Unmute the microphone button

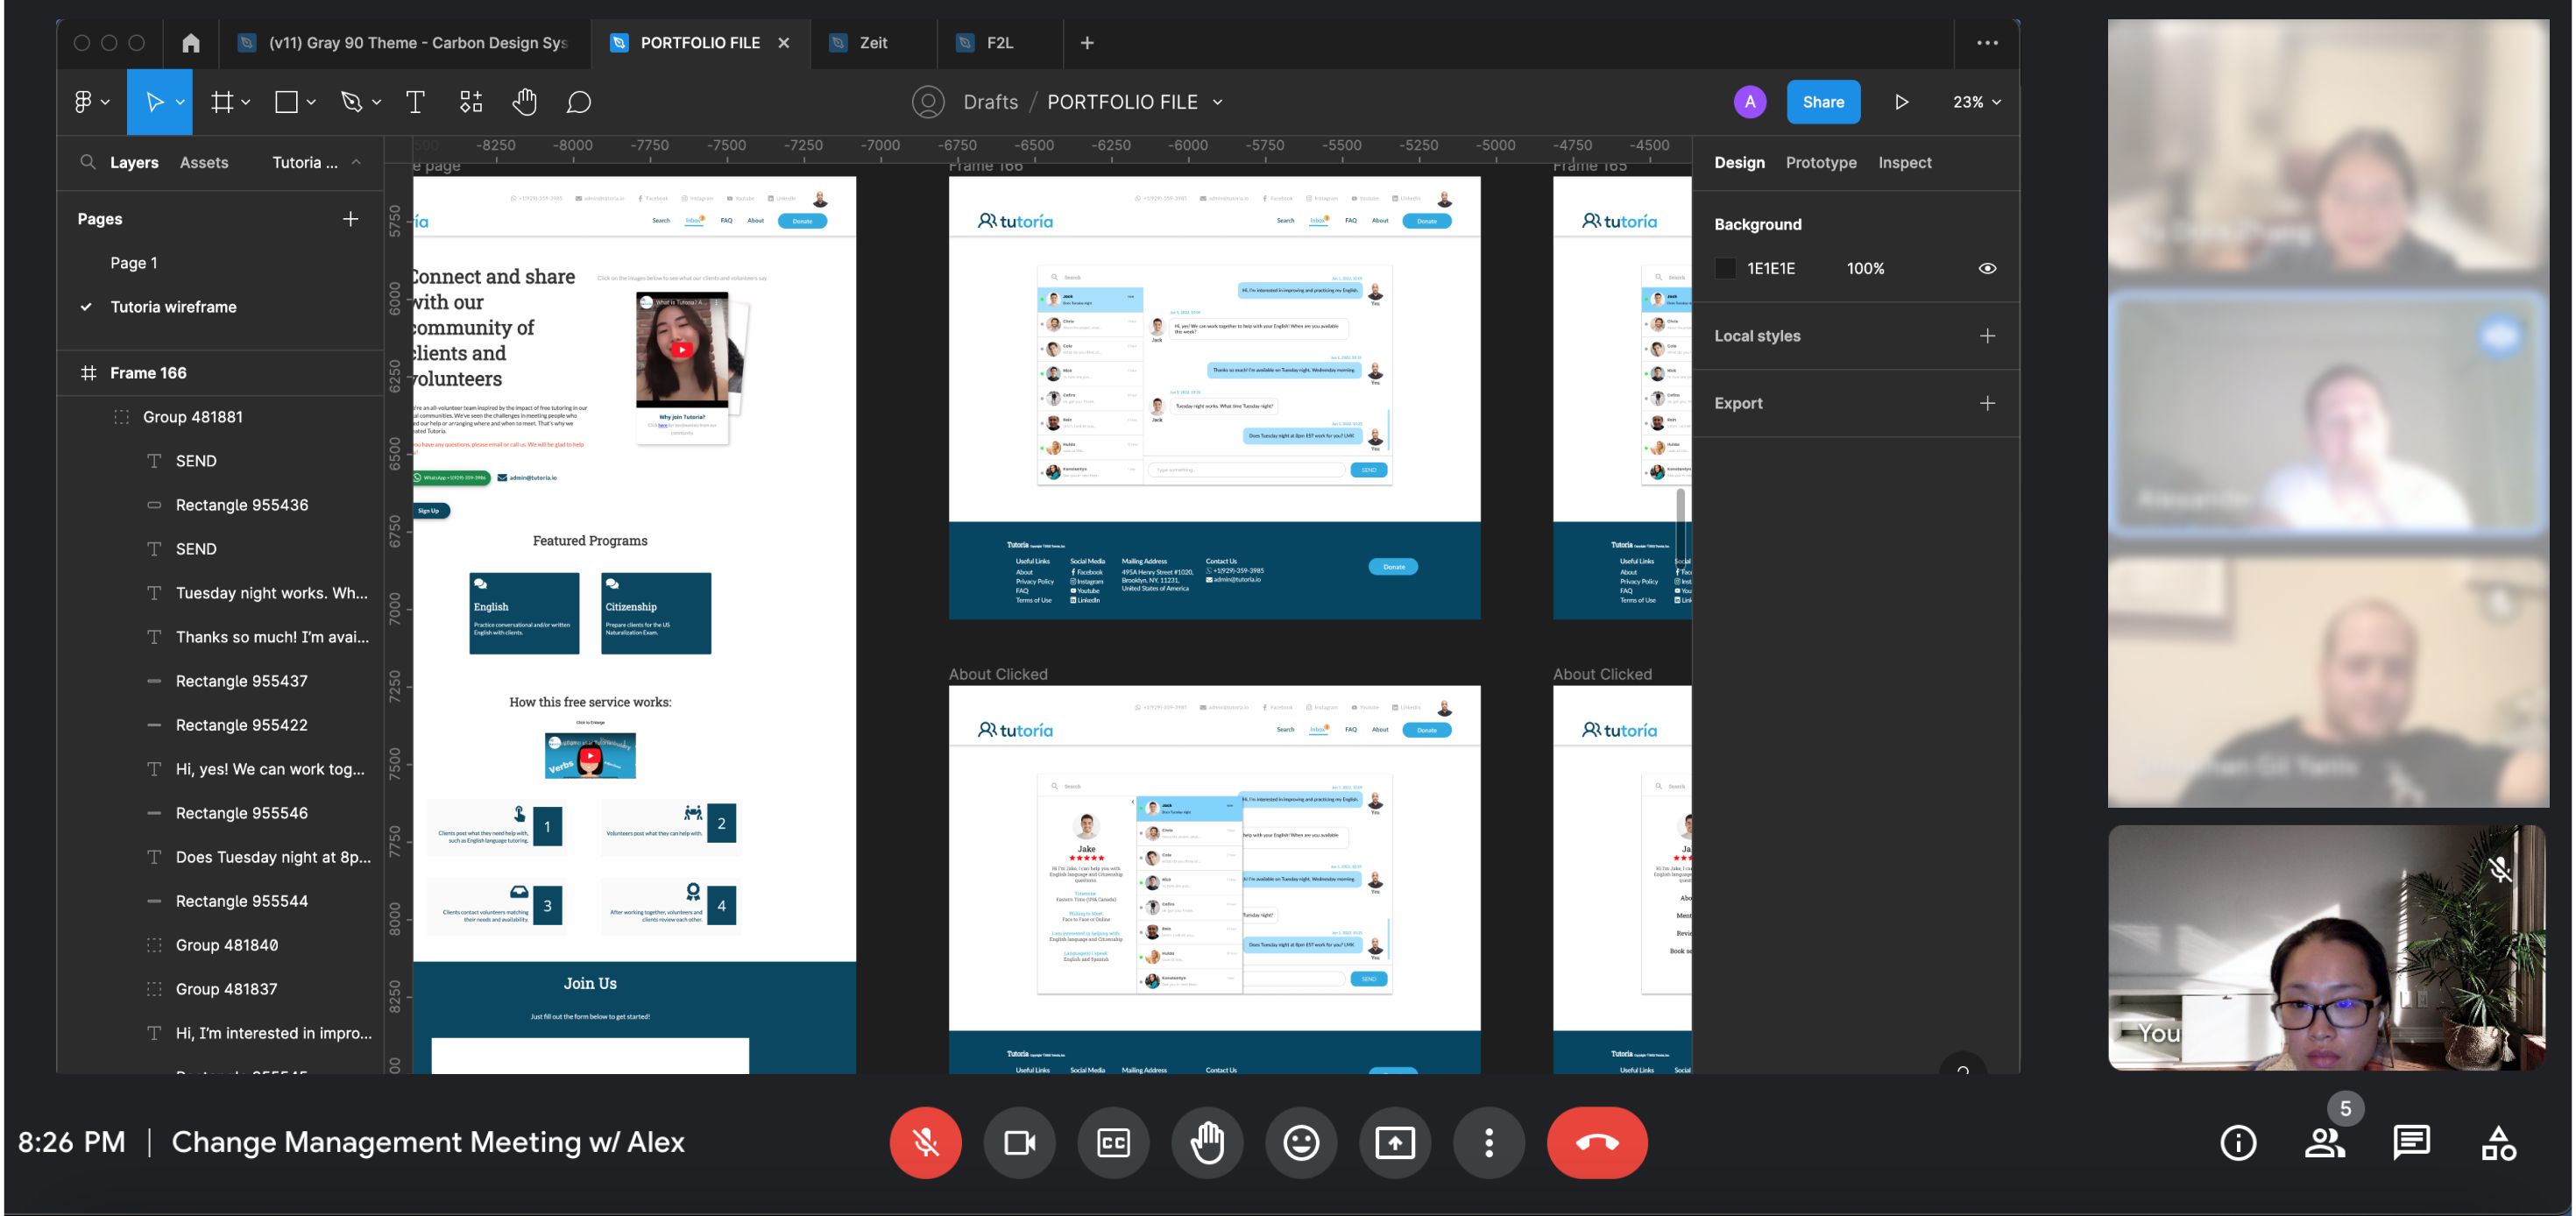click(925, 1142)
